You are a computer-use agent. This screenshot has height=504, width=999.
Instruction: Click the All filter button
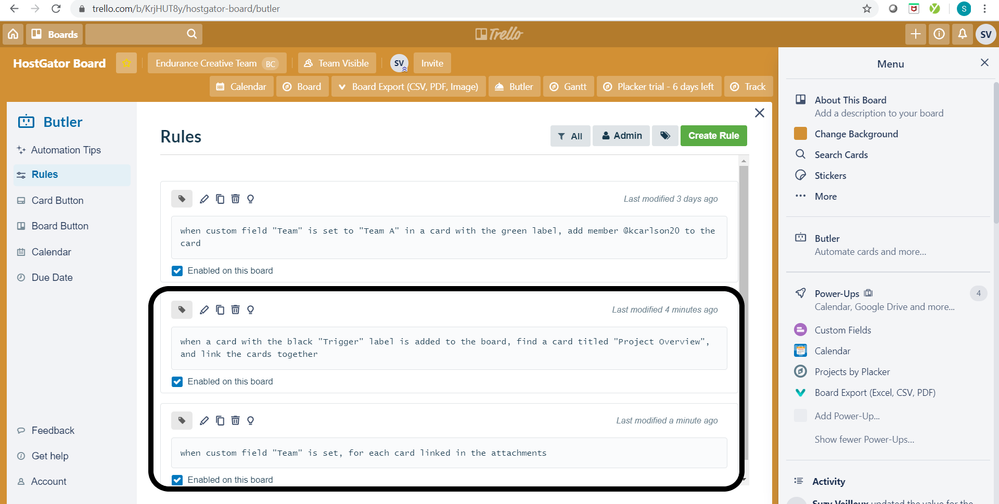click(x=570, y=136)
